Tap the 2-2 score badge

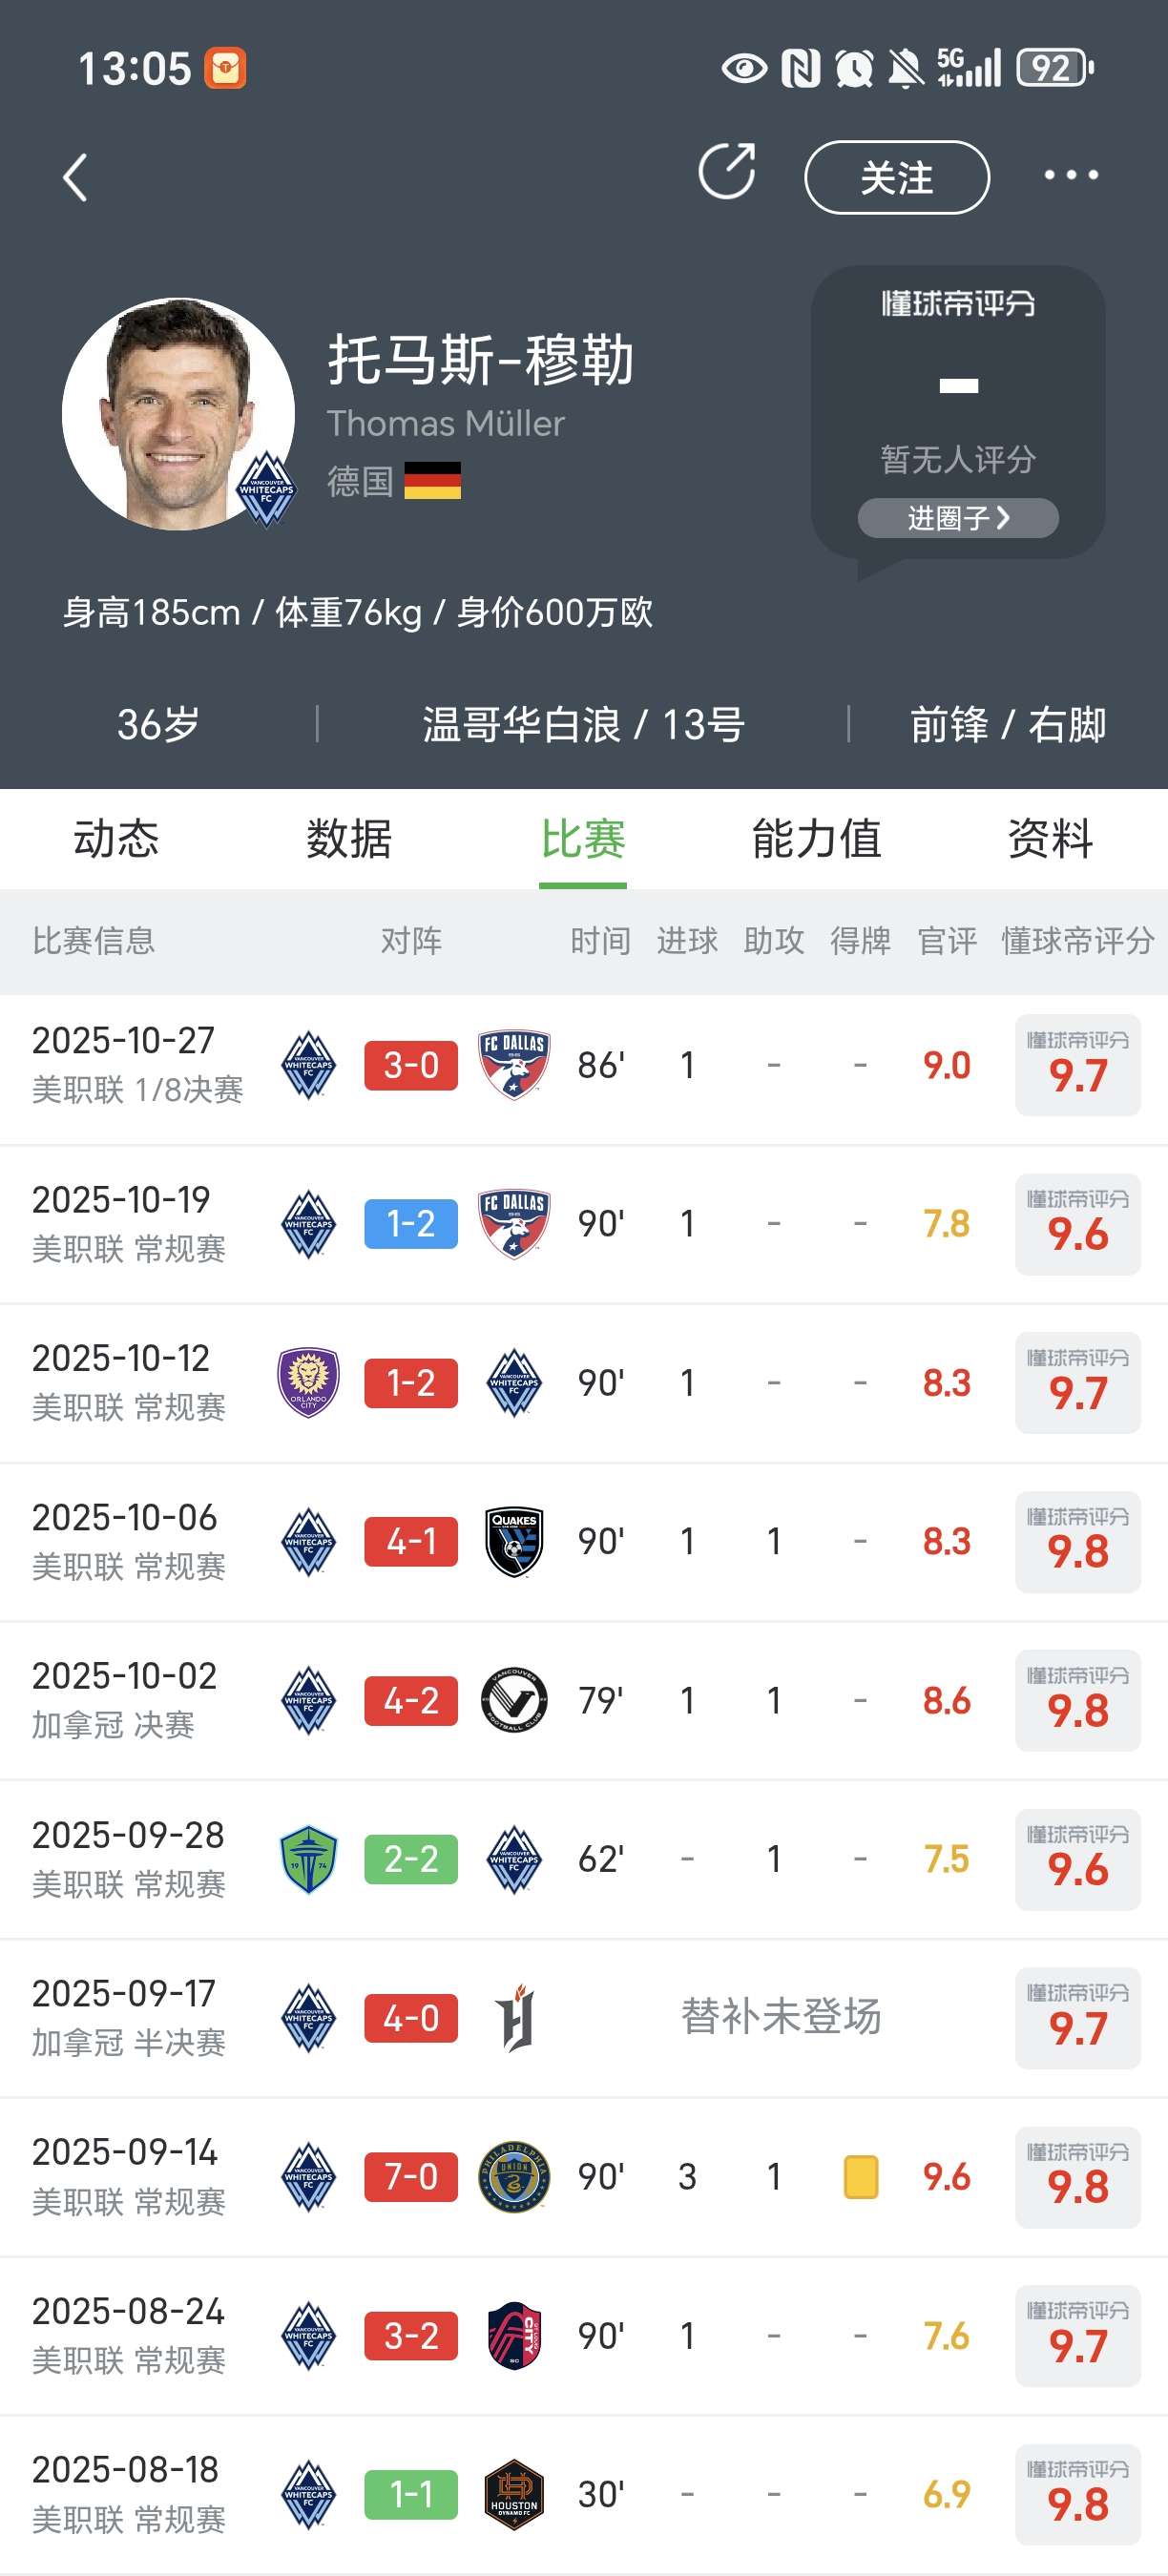point(411,1859)
